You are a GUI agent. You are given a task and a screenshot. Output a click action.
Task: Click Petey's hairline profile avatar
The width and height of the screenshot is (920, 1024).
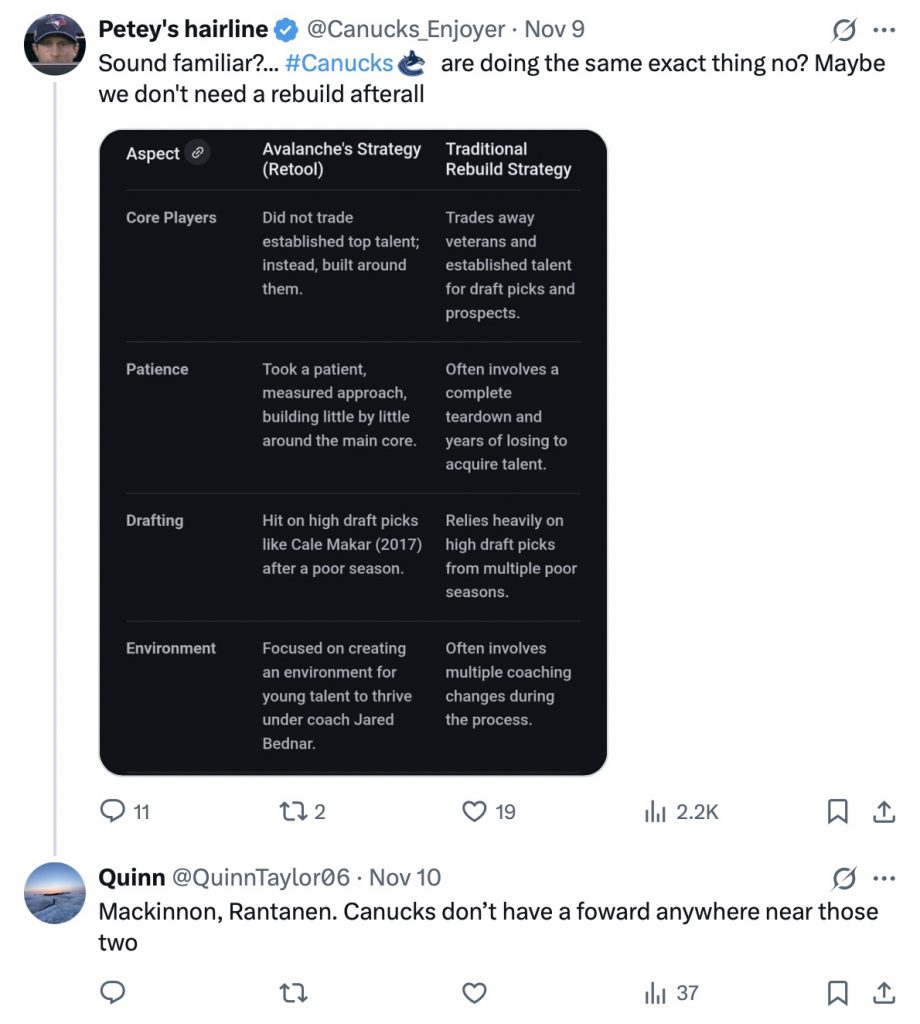point(54,45)
